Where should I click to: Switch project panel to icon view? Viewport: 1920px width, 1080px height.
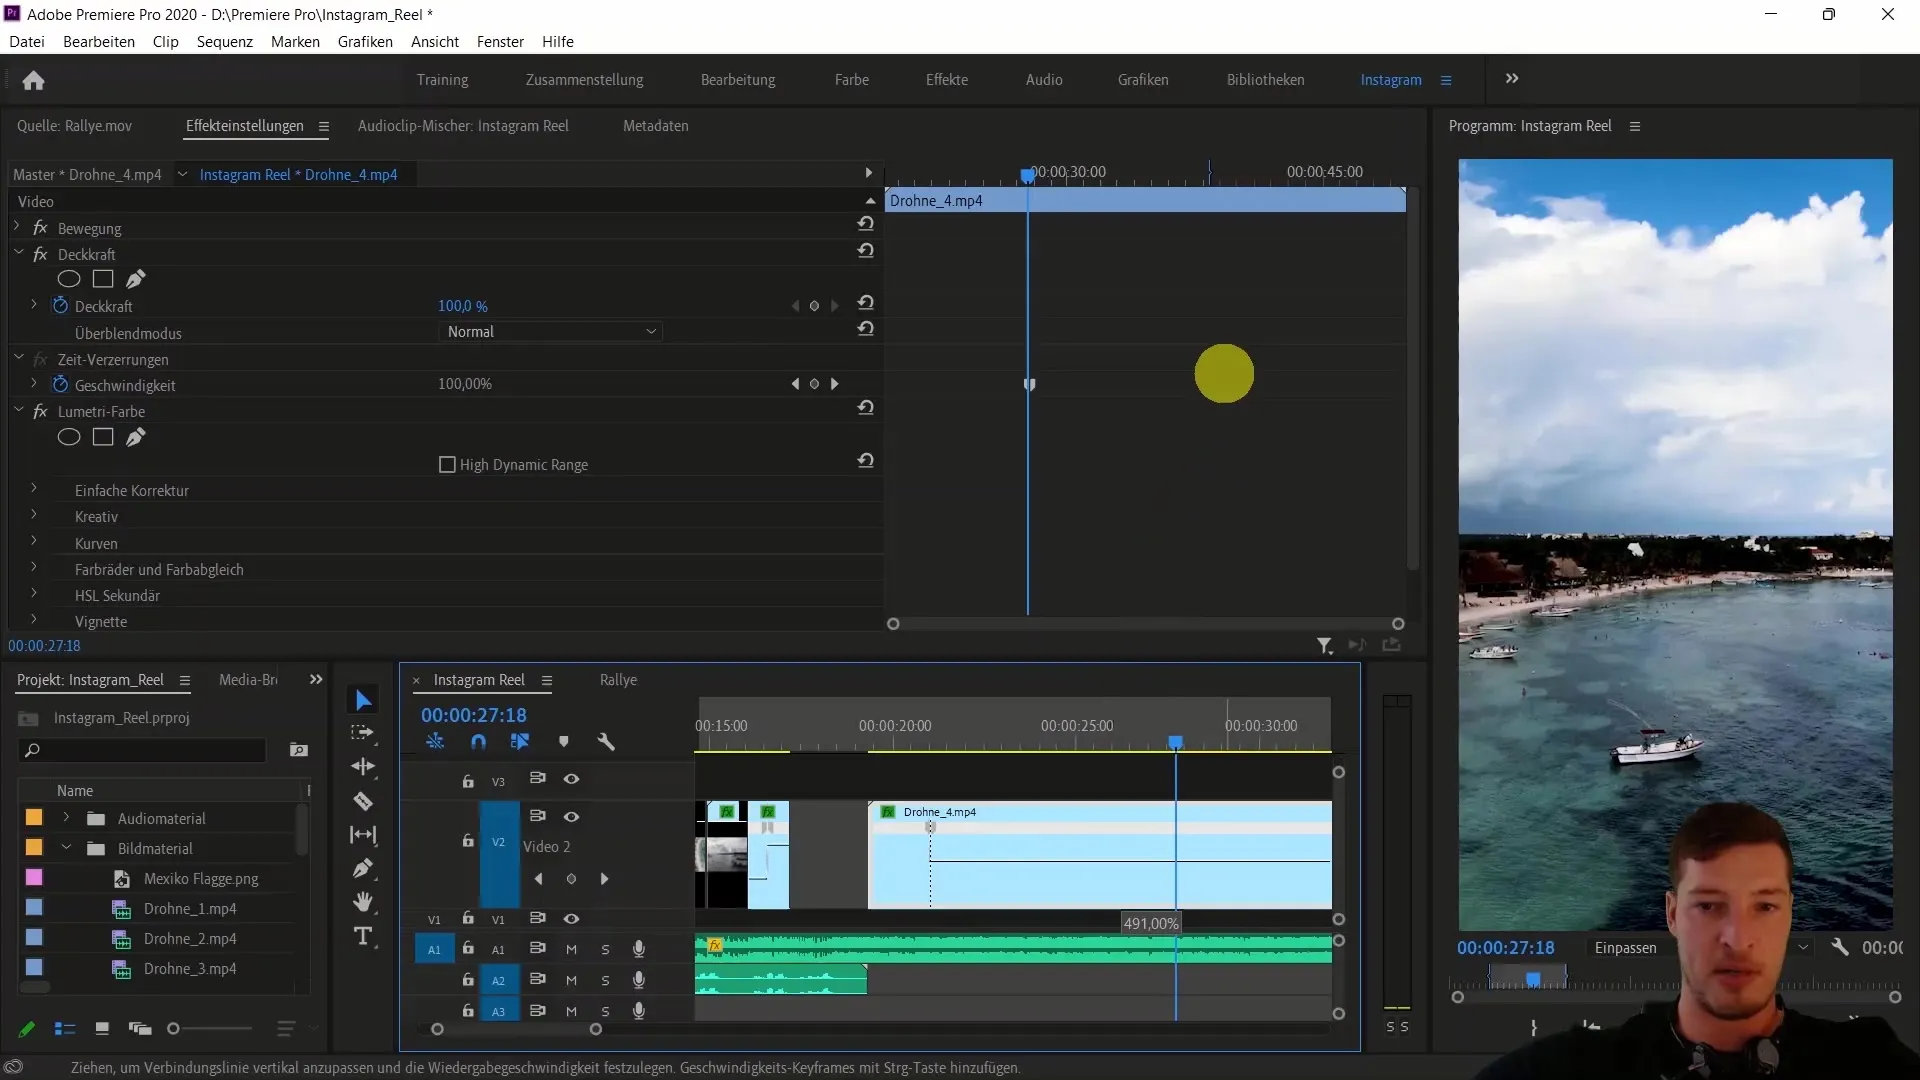(101, 1029)
